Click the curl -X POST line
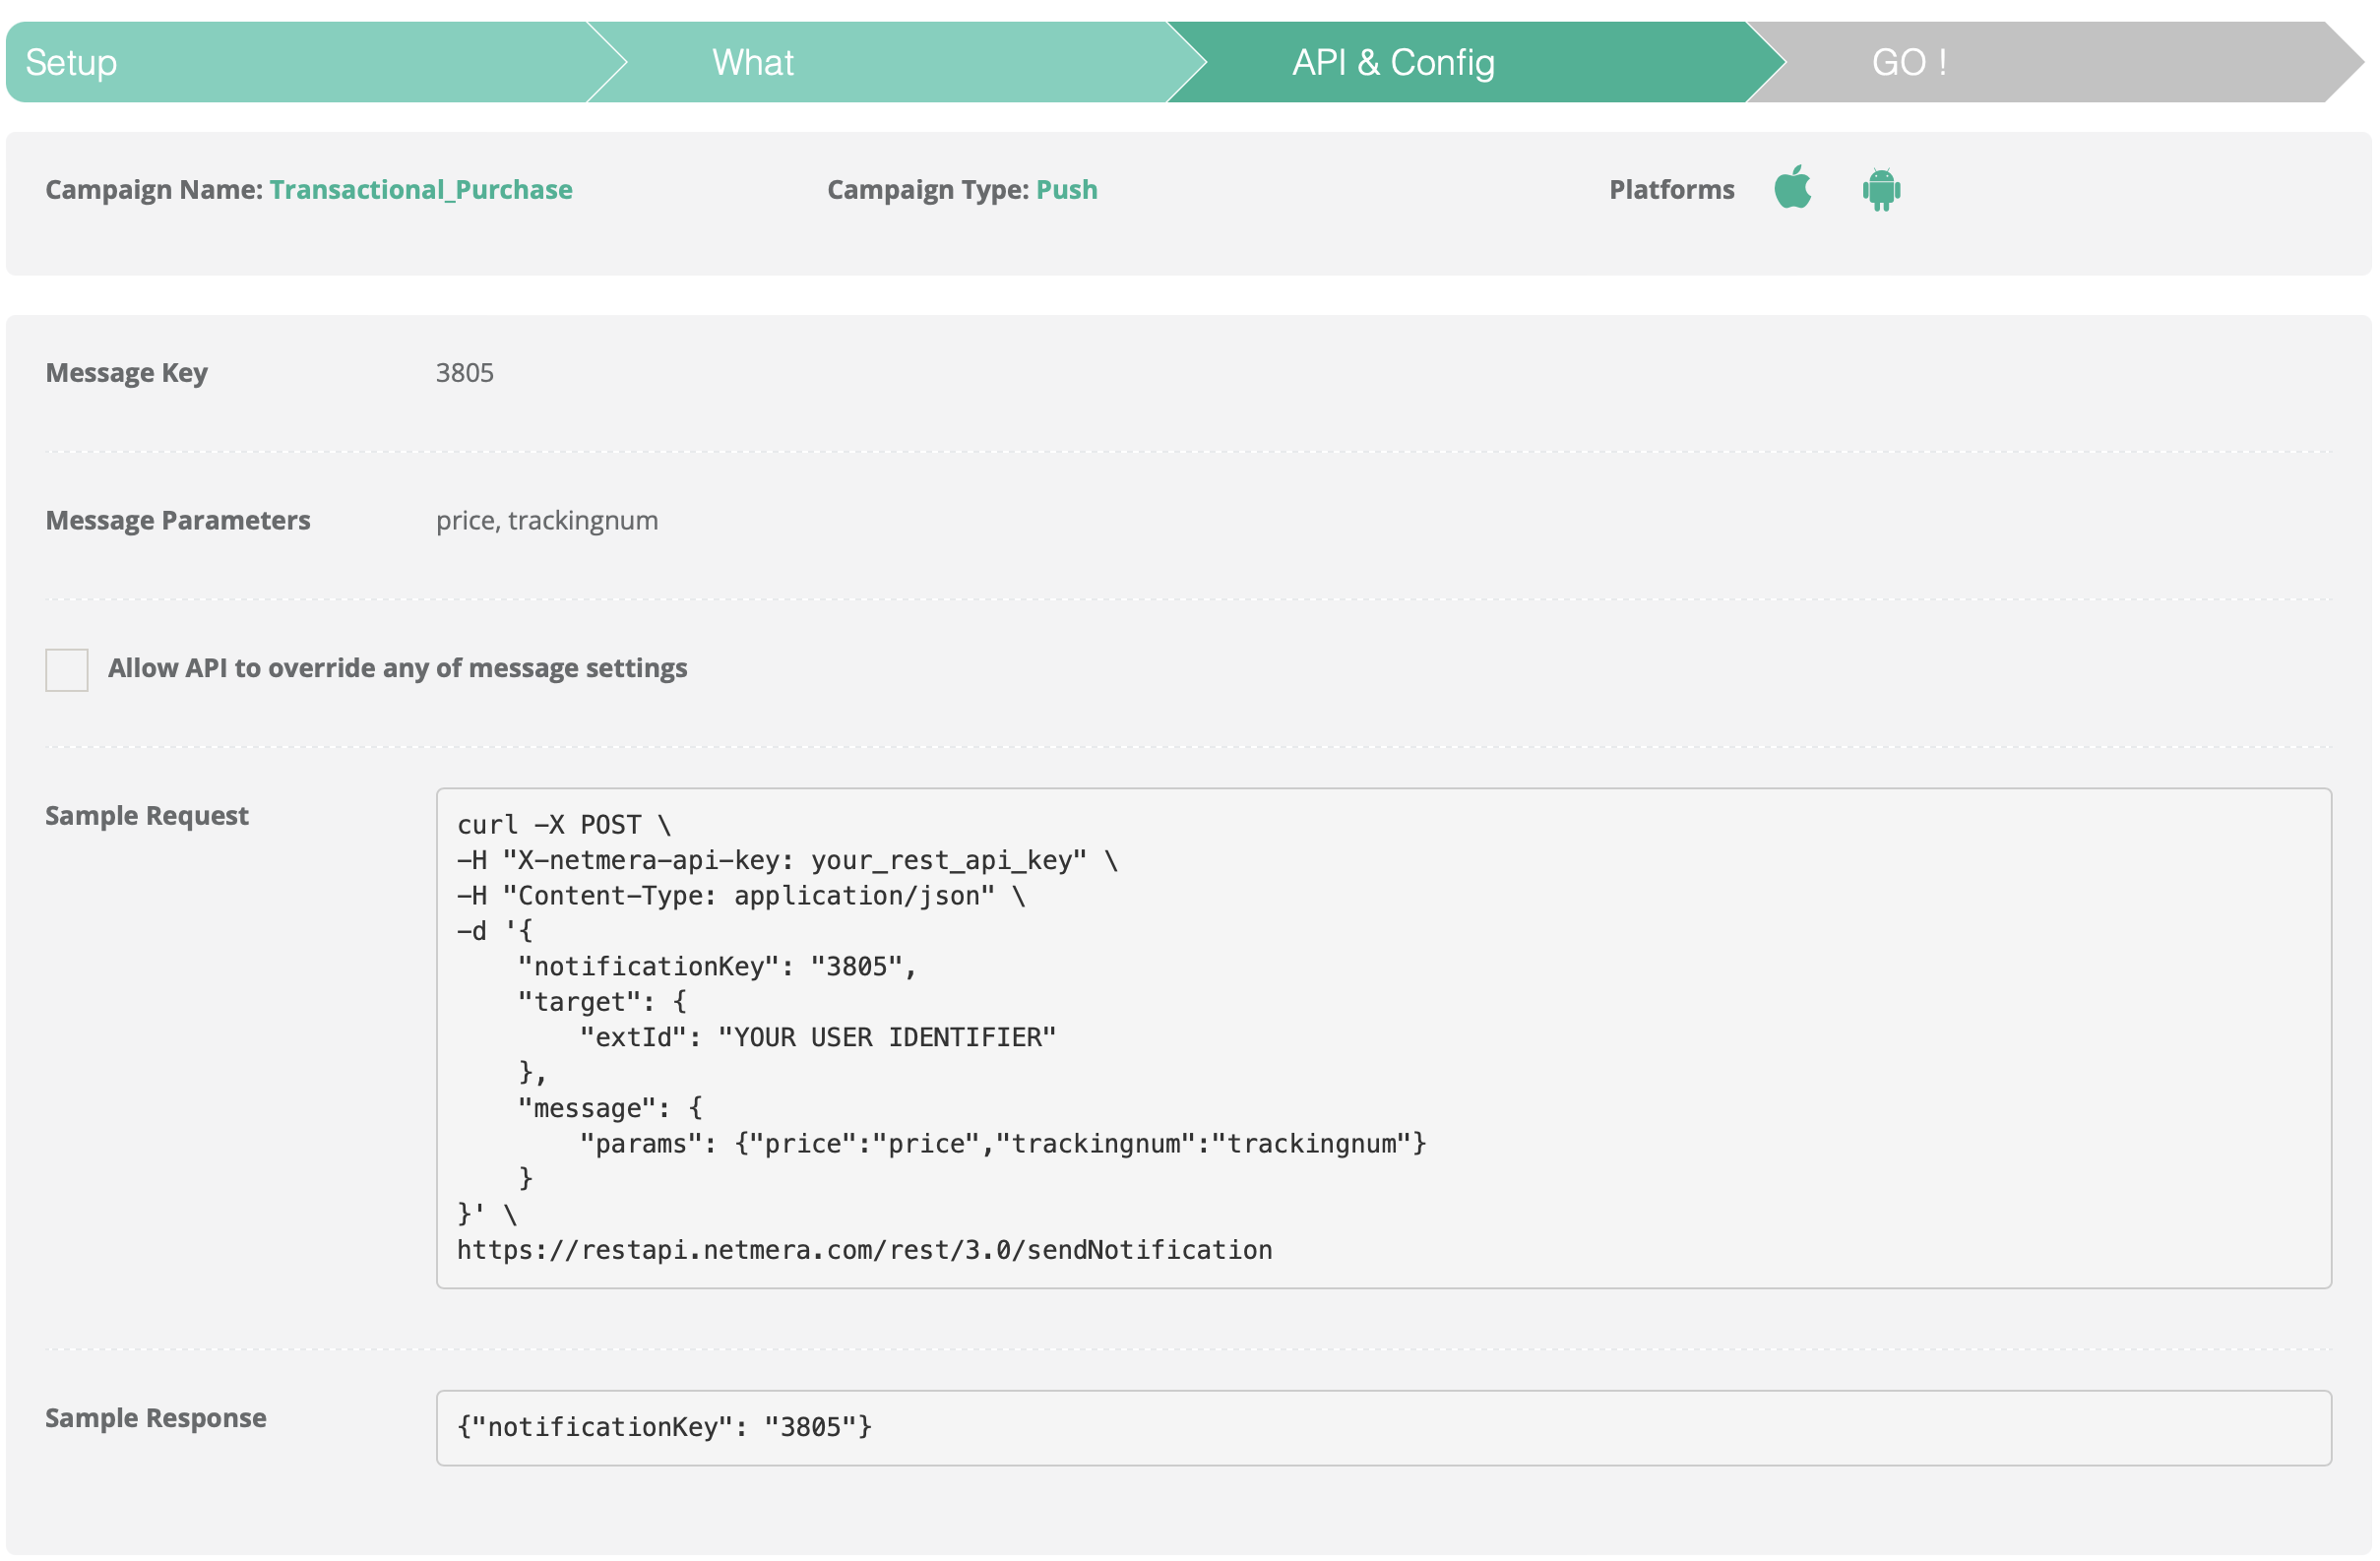 click(x=563, y=824)
